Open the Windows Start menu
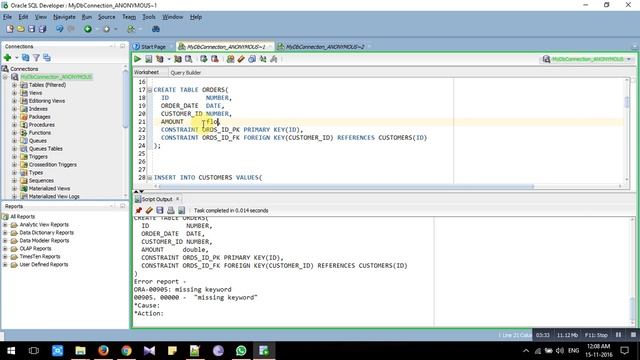The width and height of the screenshot is (640, 360). point(11,351)
